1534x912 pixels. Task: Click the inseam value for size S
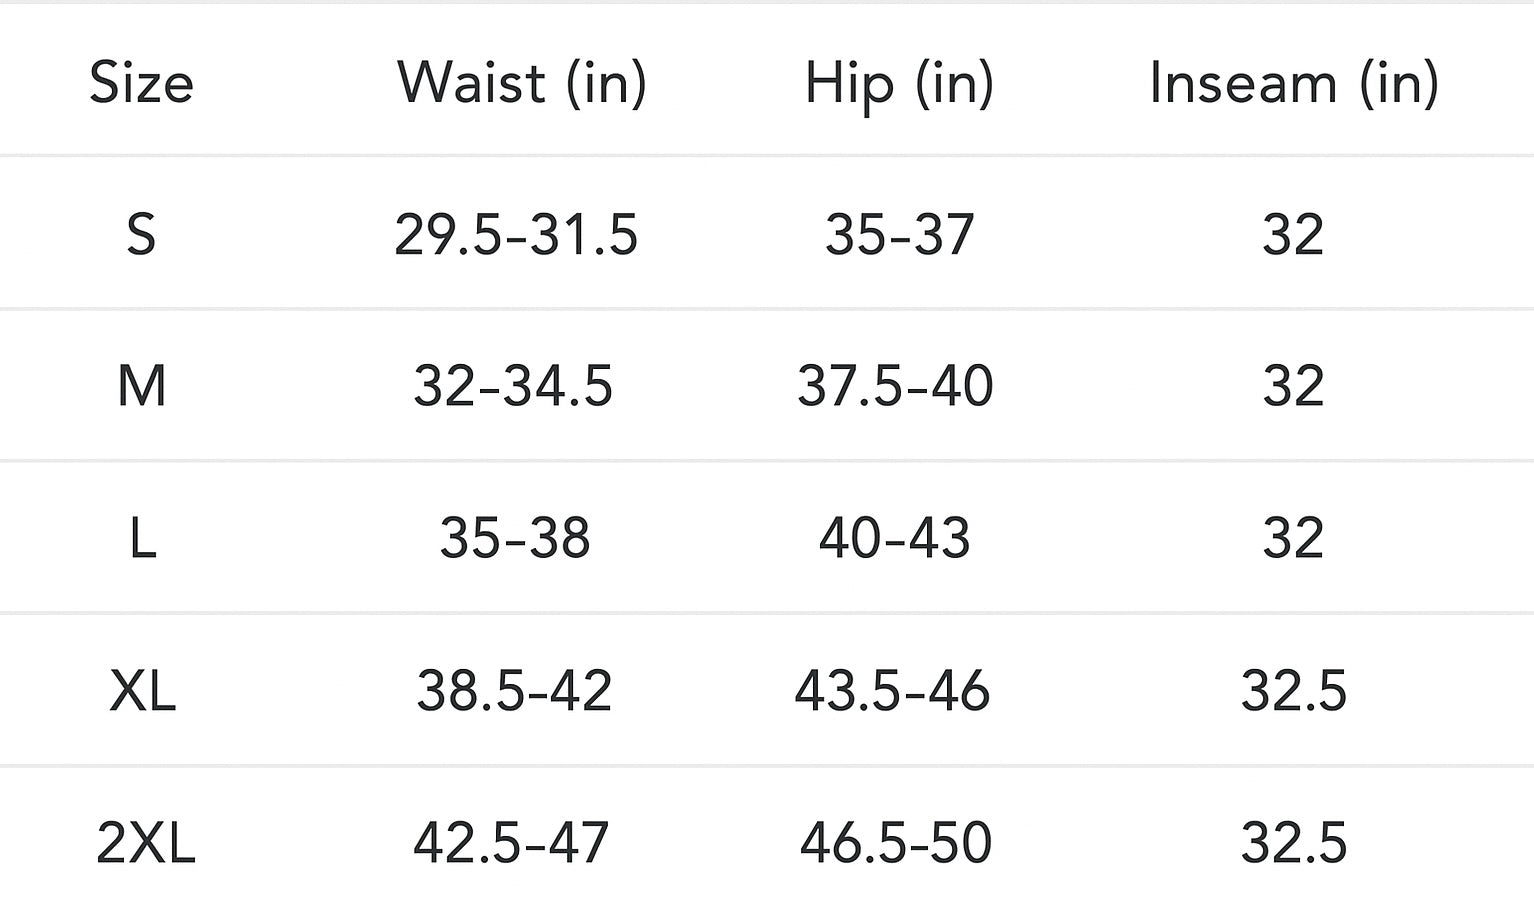1293,235
